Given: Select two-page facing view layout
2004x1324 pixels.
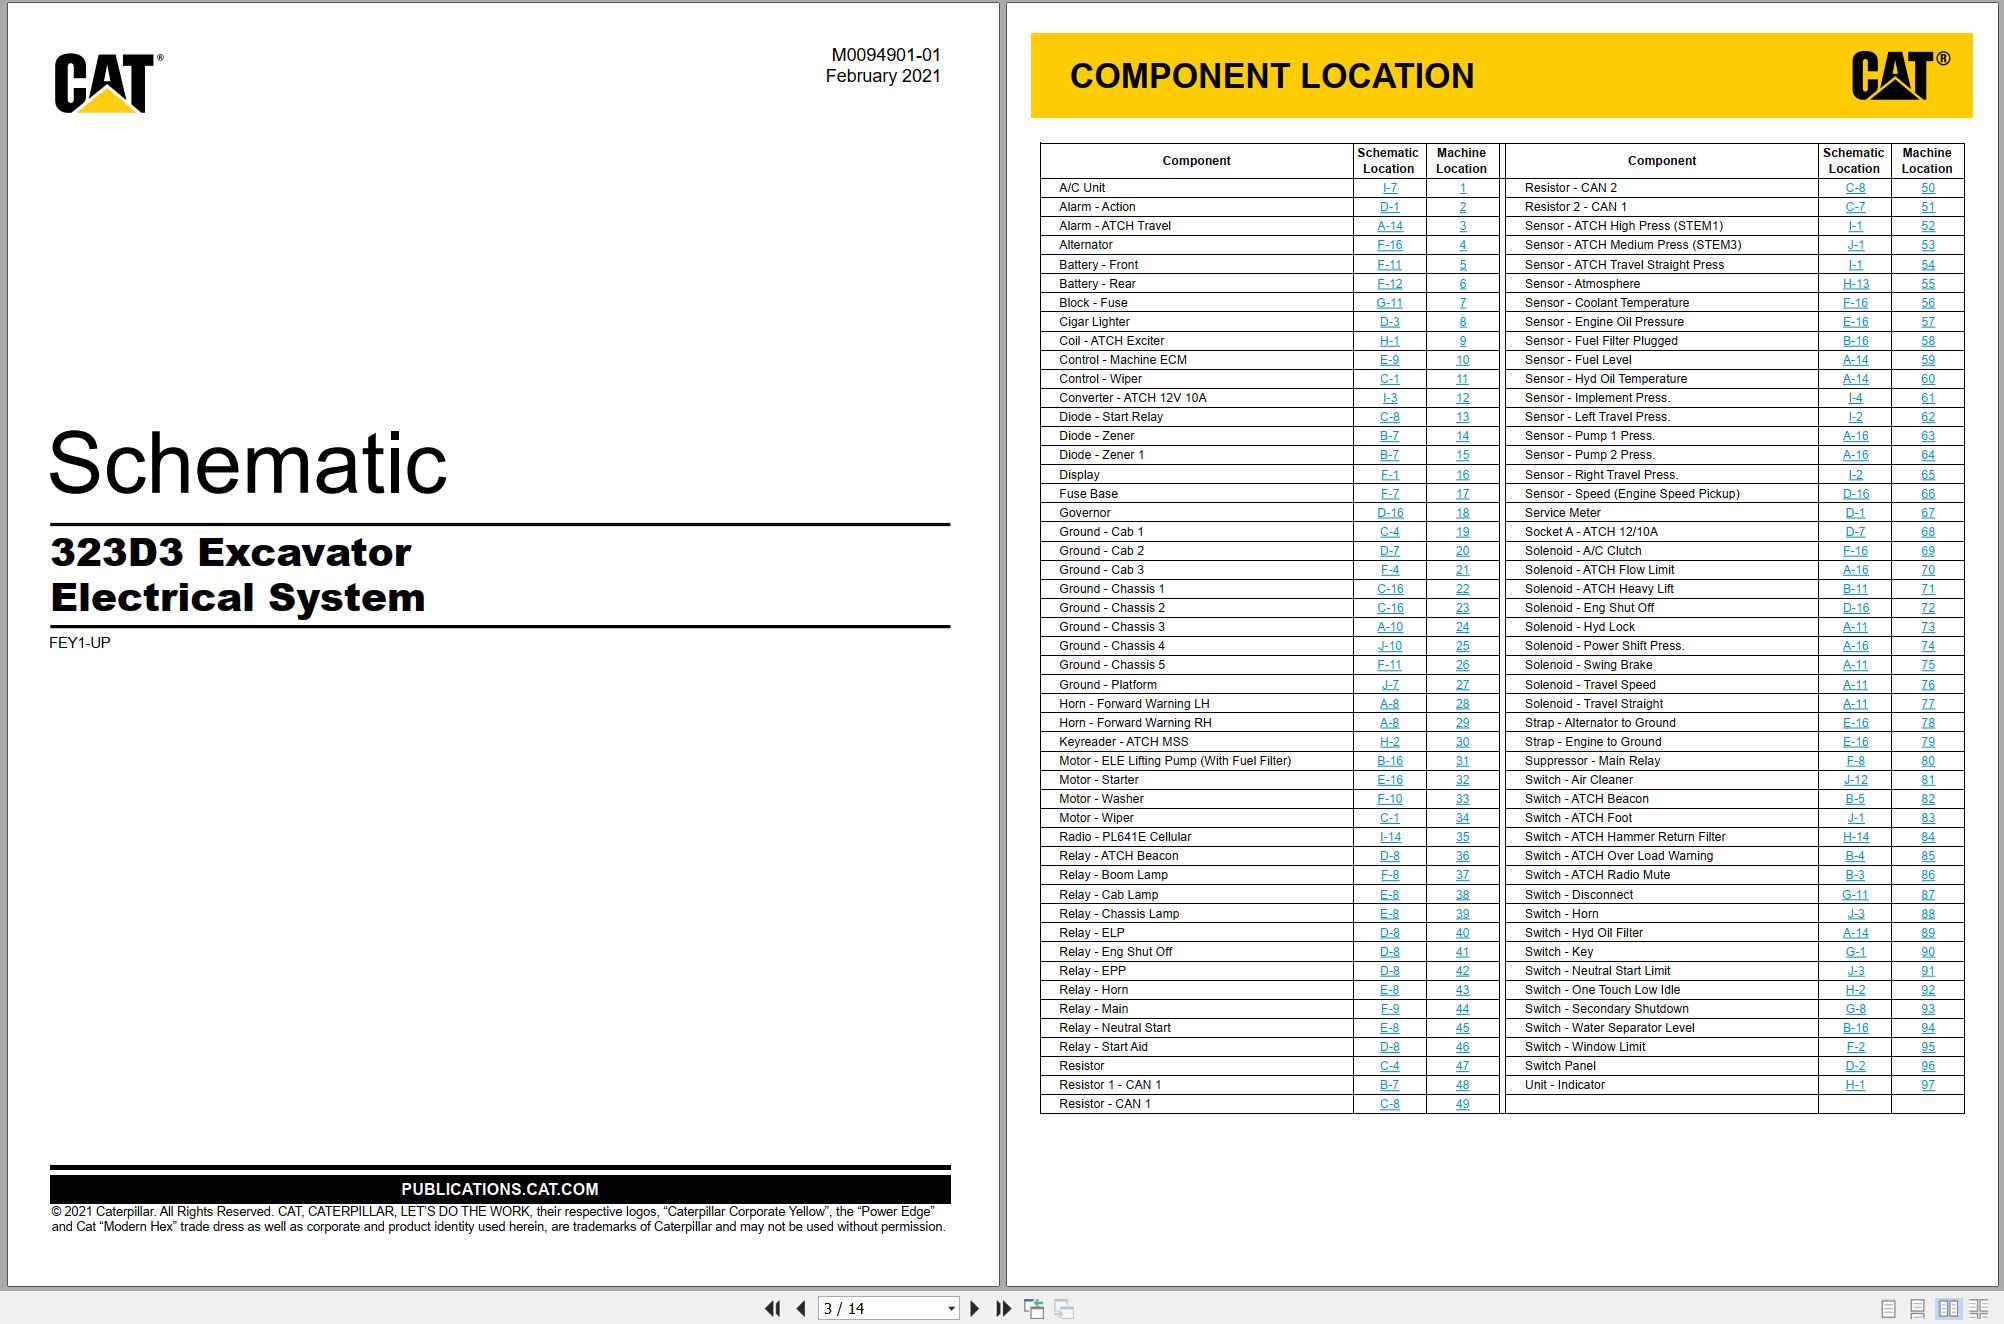Looking at the screenshot, I should click(x=1948, y=1308).
